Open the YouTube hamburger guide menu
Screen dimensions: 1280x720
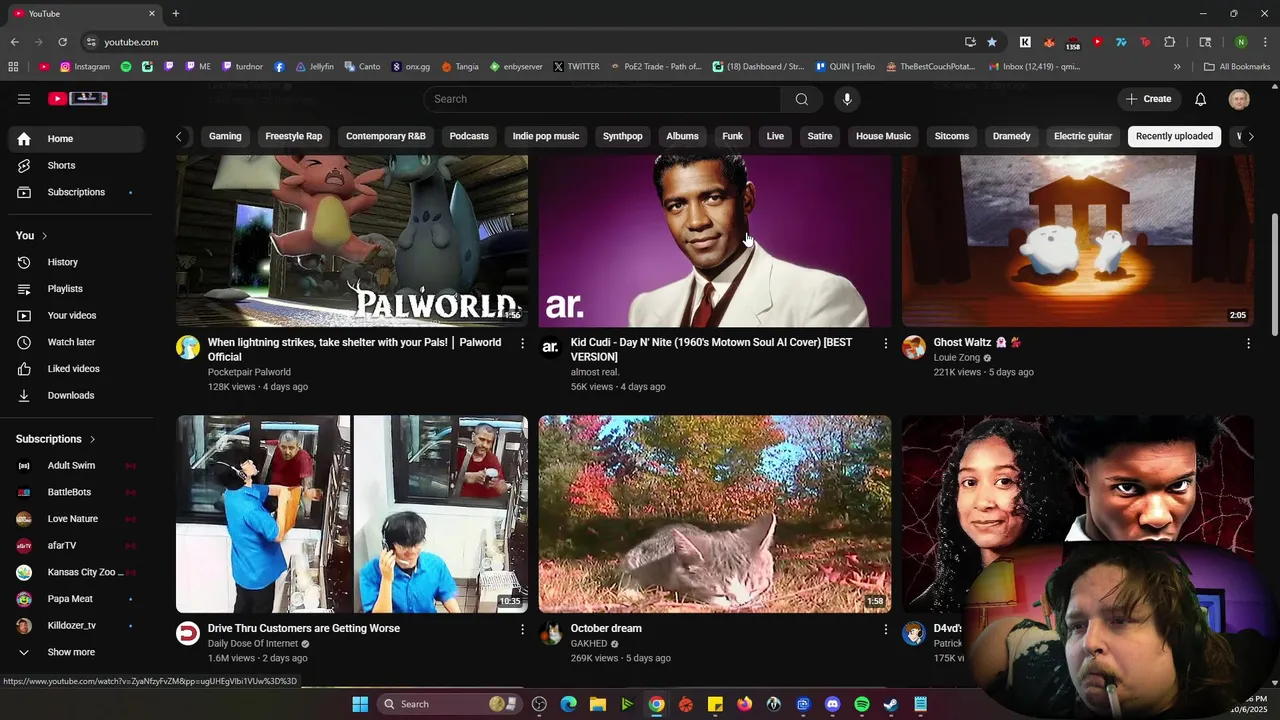(24, 99)
